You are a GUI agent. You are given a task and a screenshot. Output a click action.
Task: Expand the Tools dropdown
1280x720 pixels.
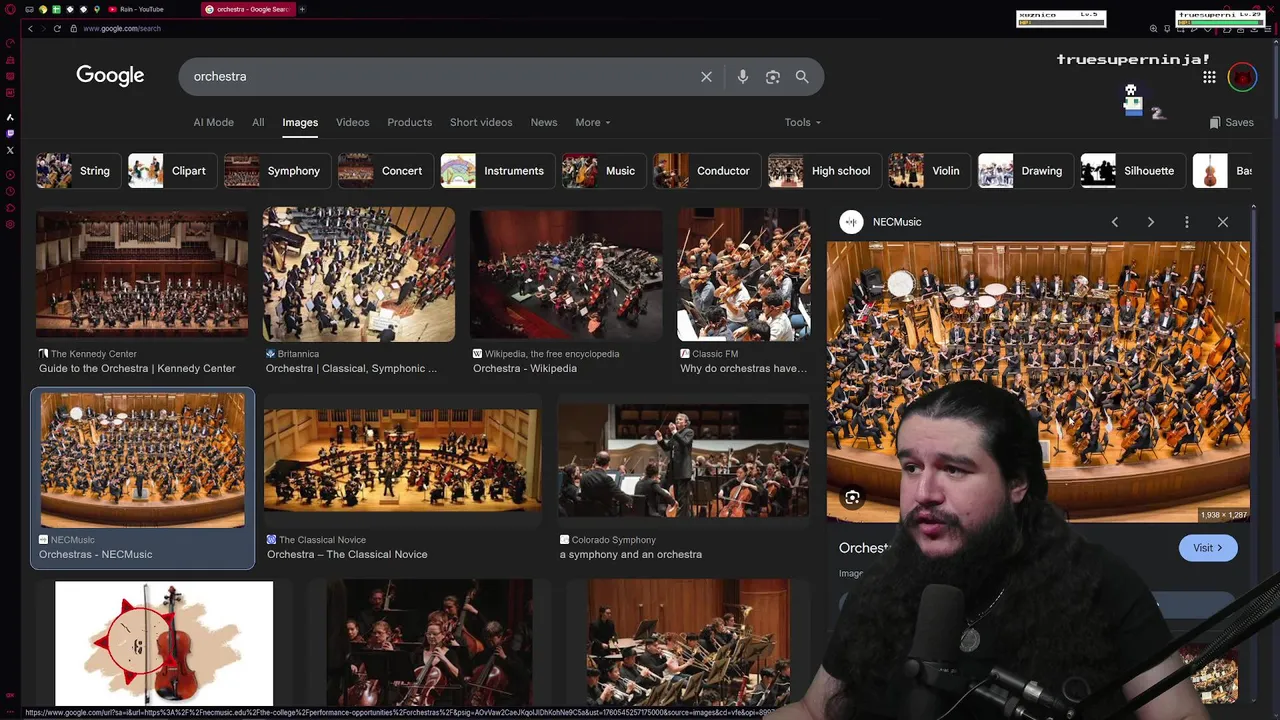click(802, 122)
